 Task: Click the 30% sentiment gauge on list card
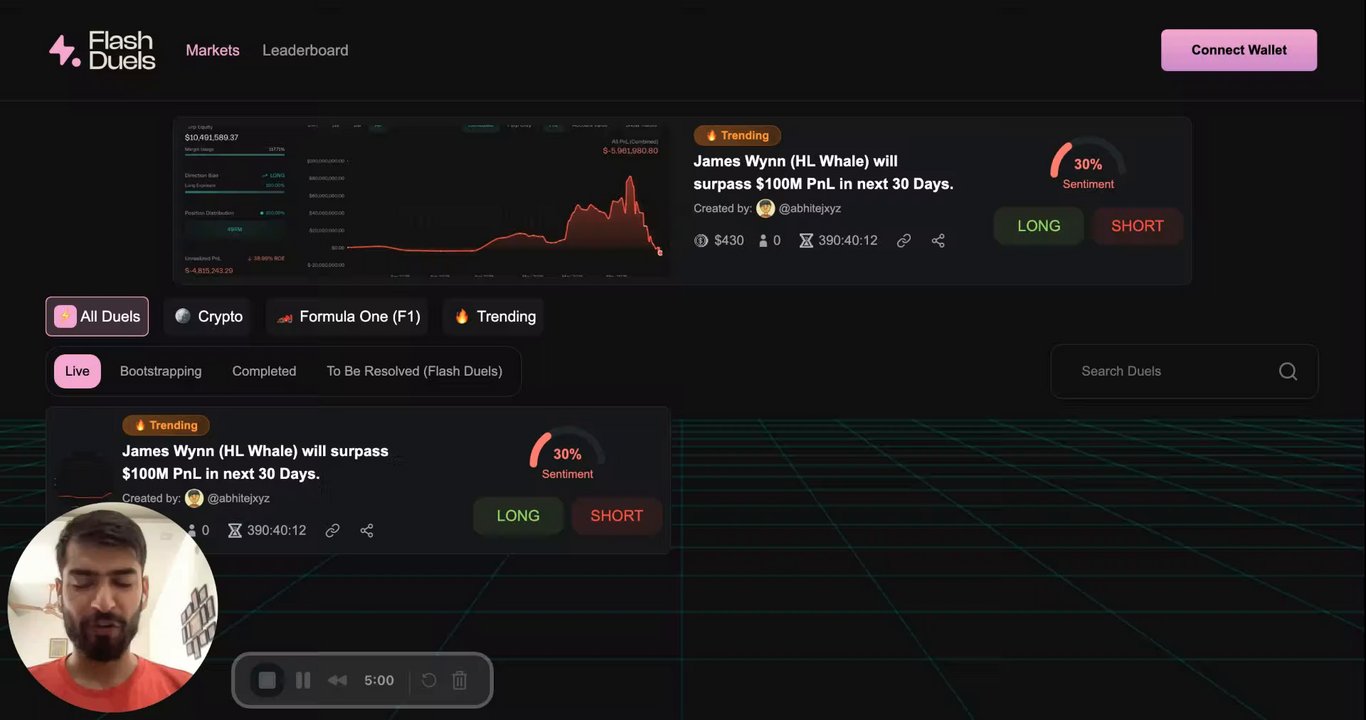[x=567, y=454]
